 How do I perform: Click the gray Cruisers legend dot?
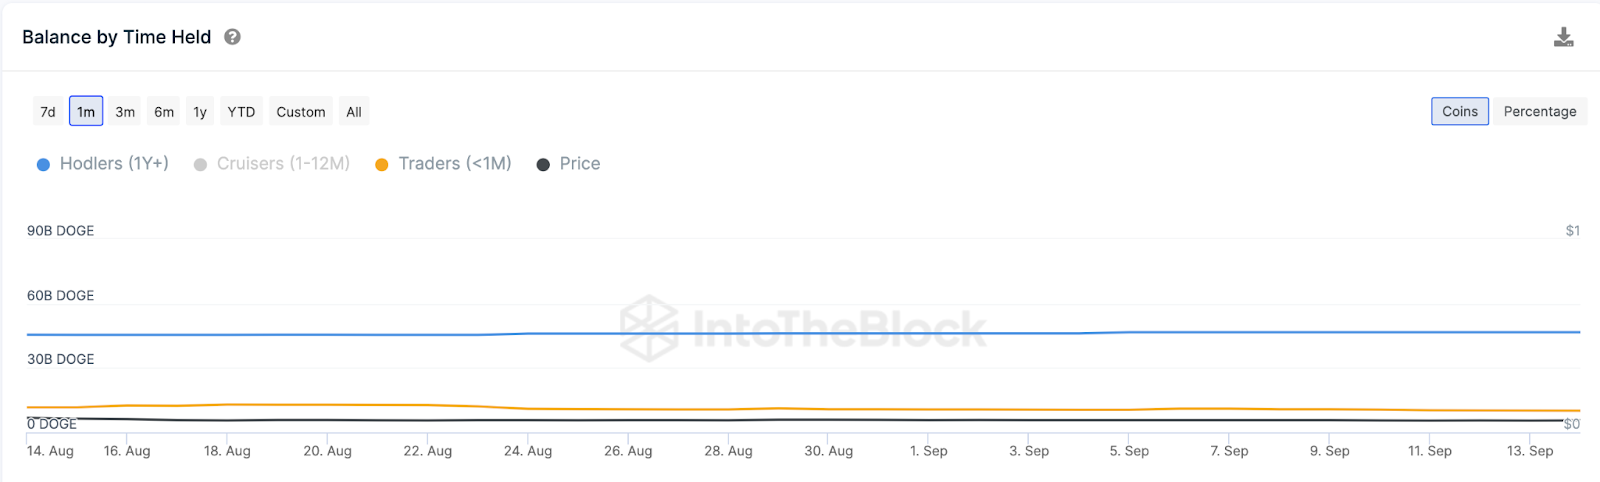pos(201,165)
